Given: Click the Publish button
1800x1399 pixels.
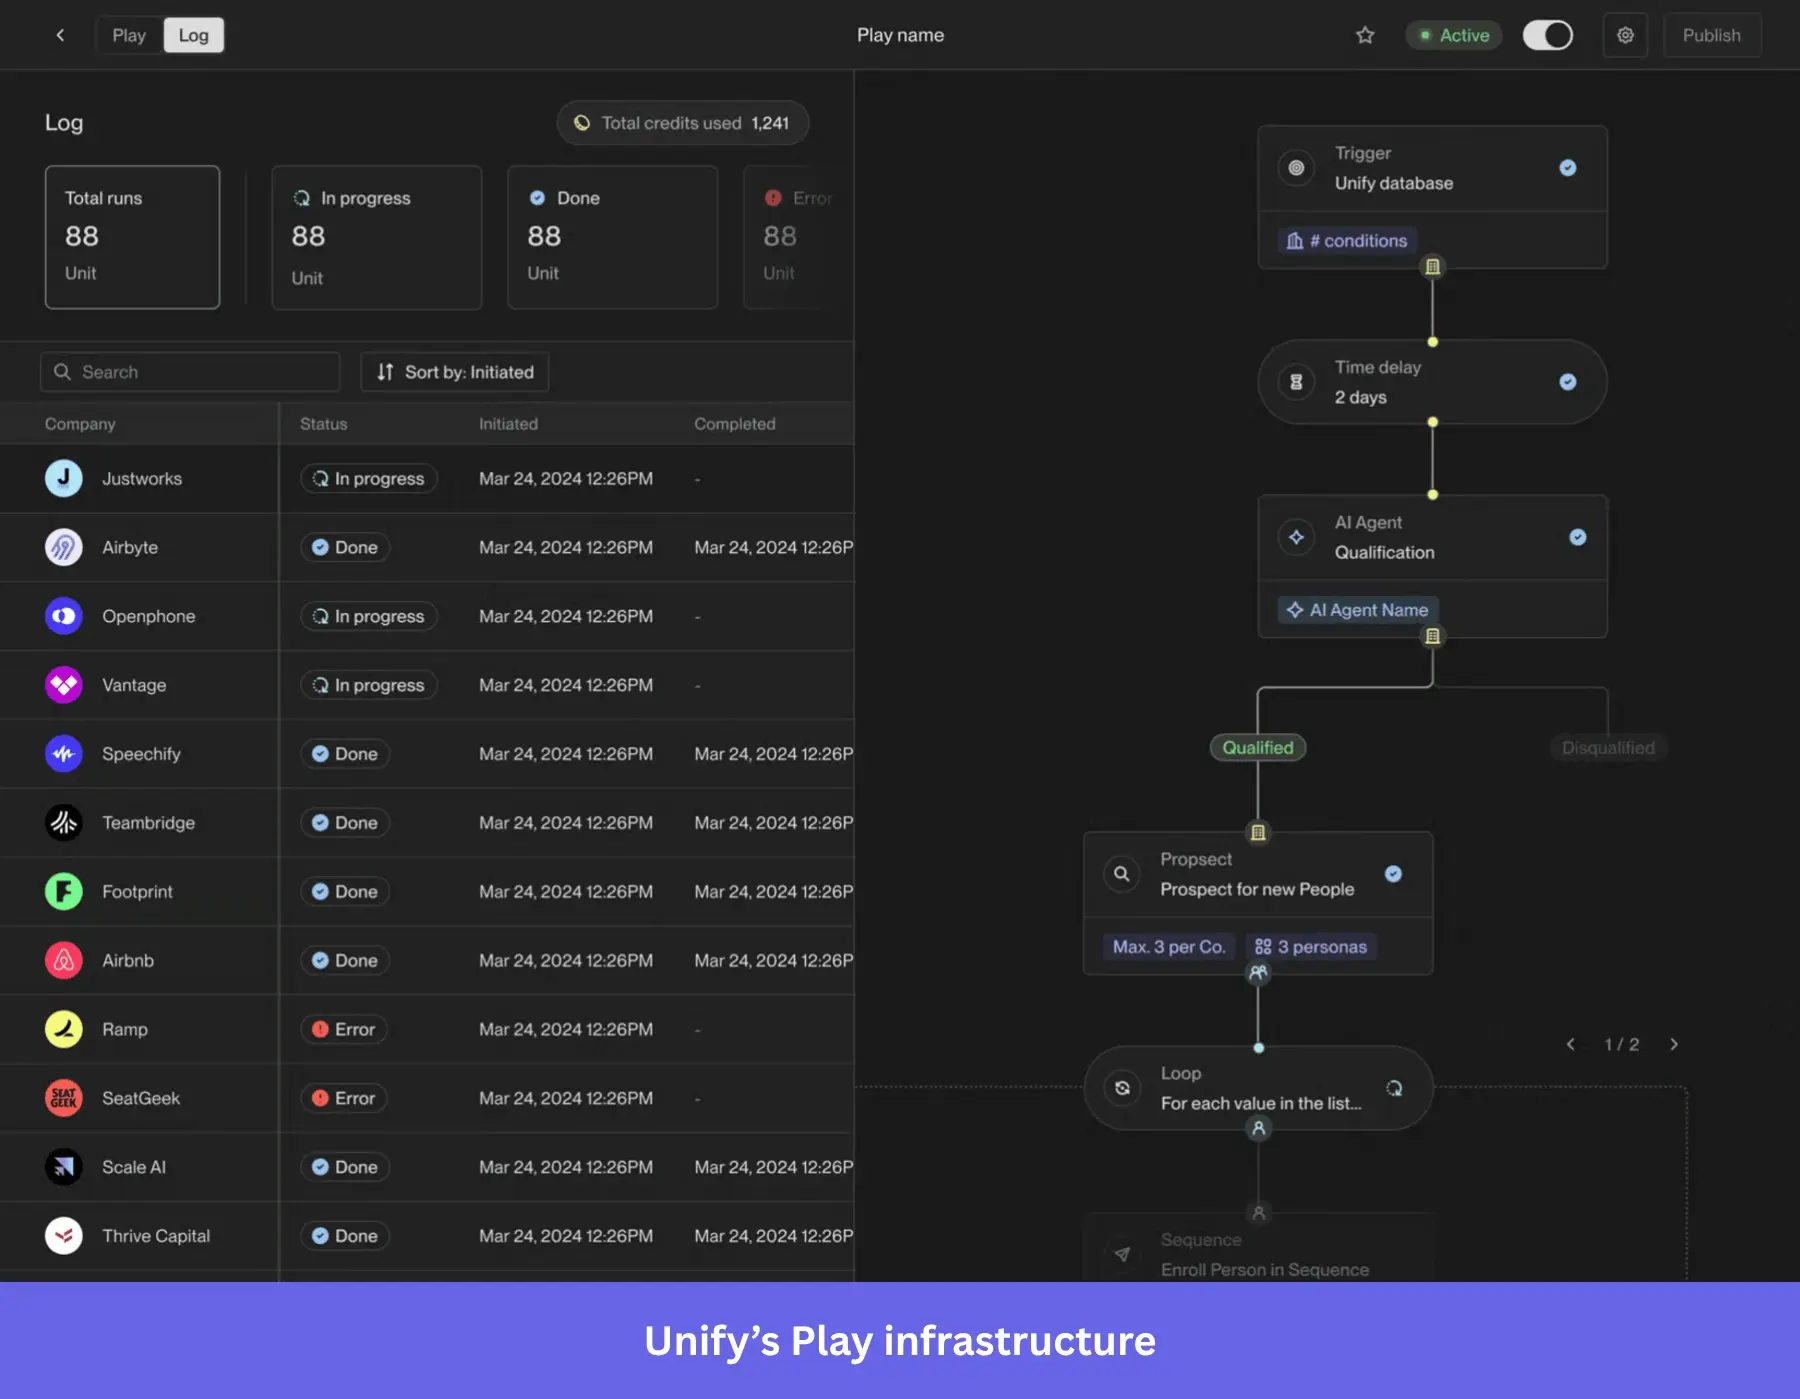Looking at the screenshot, I should coord(1712,35).
